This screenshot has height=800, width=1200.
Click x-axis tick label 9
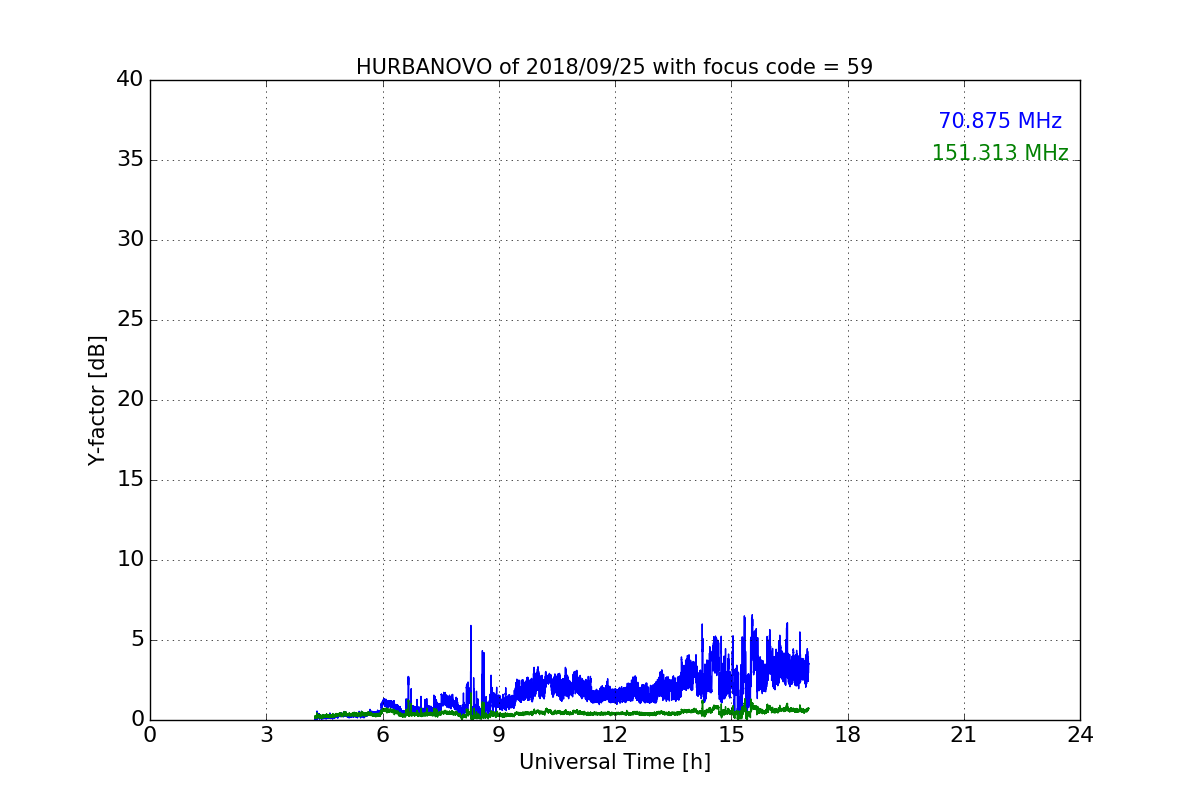click(499, 735)
